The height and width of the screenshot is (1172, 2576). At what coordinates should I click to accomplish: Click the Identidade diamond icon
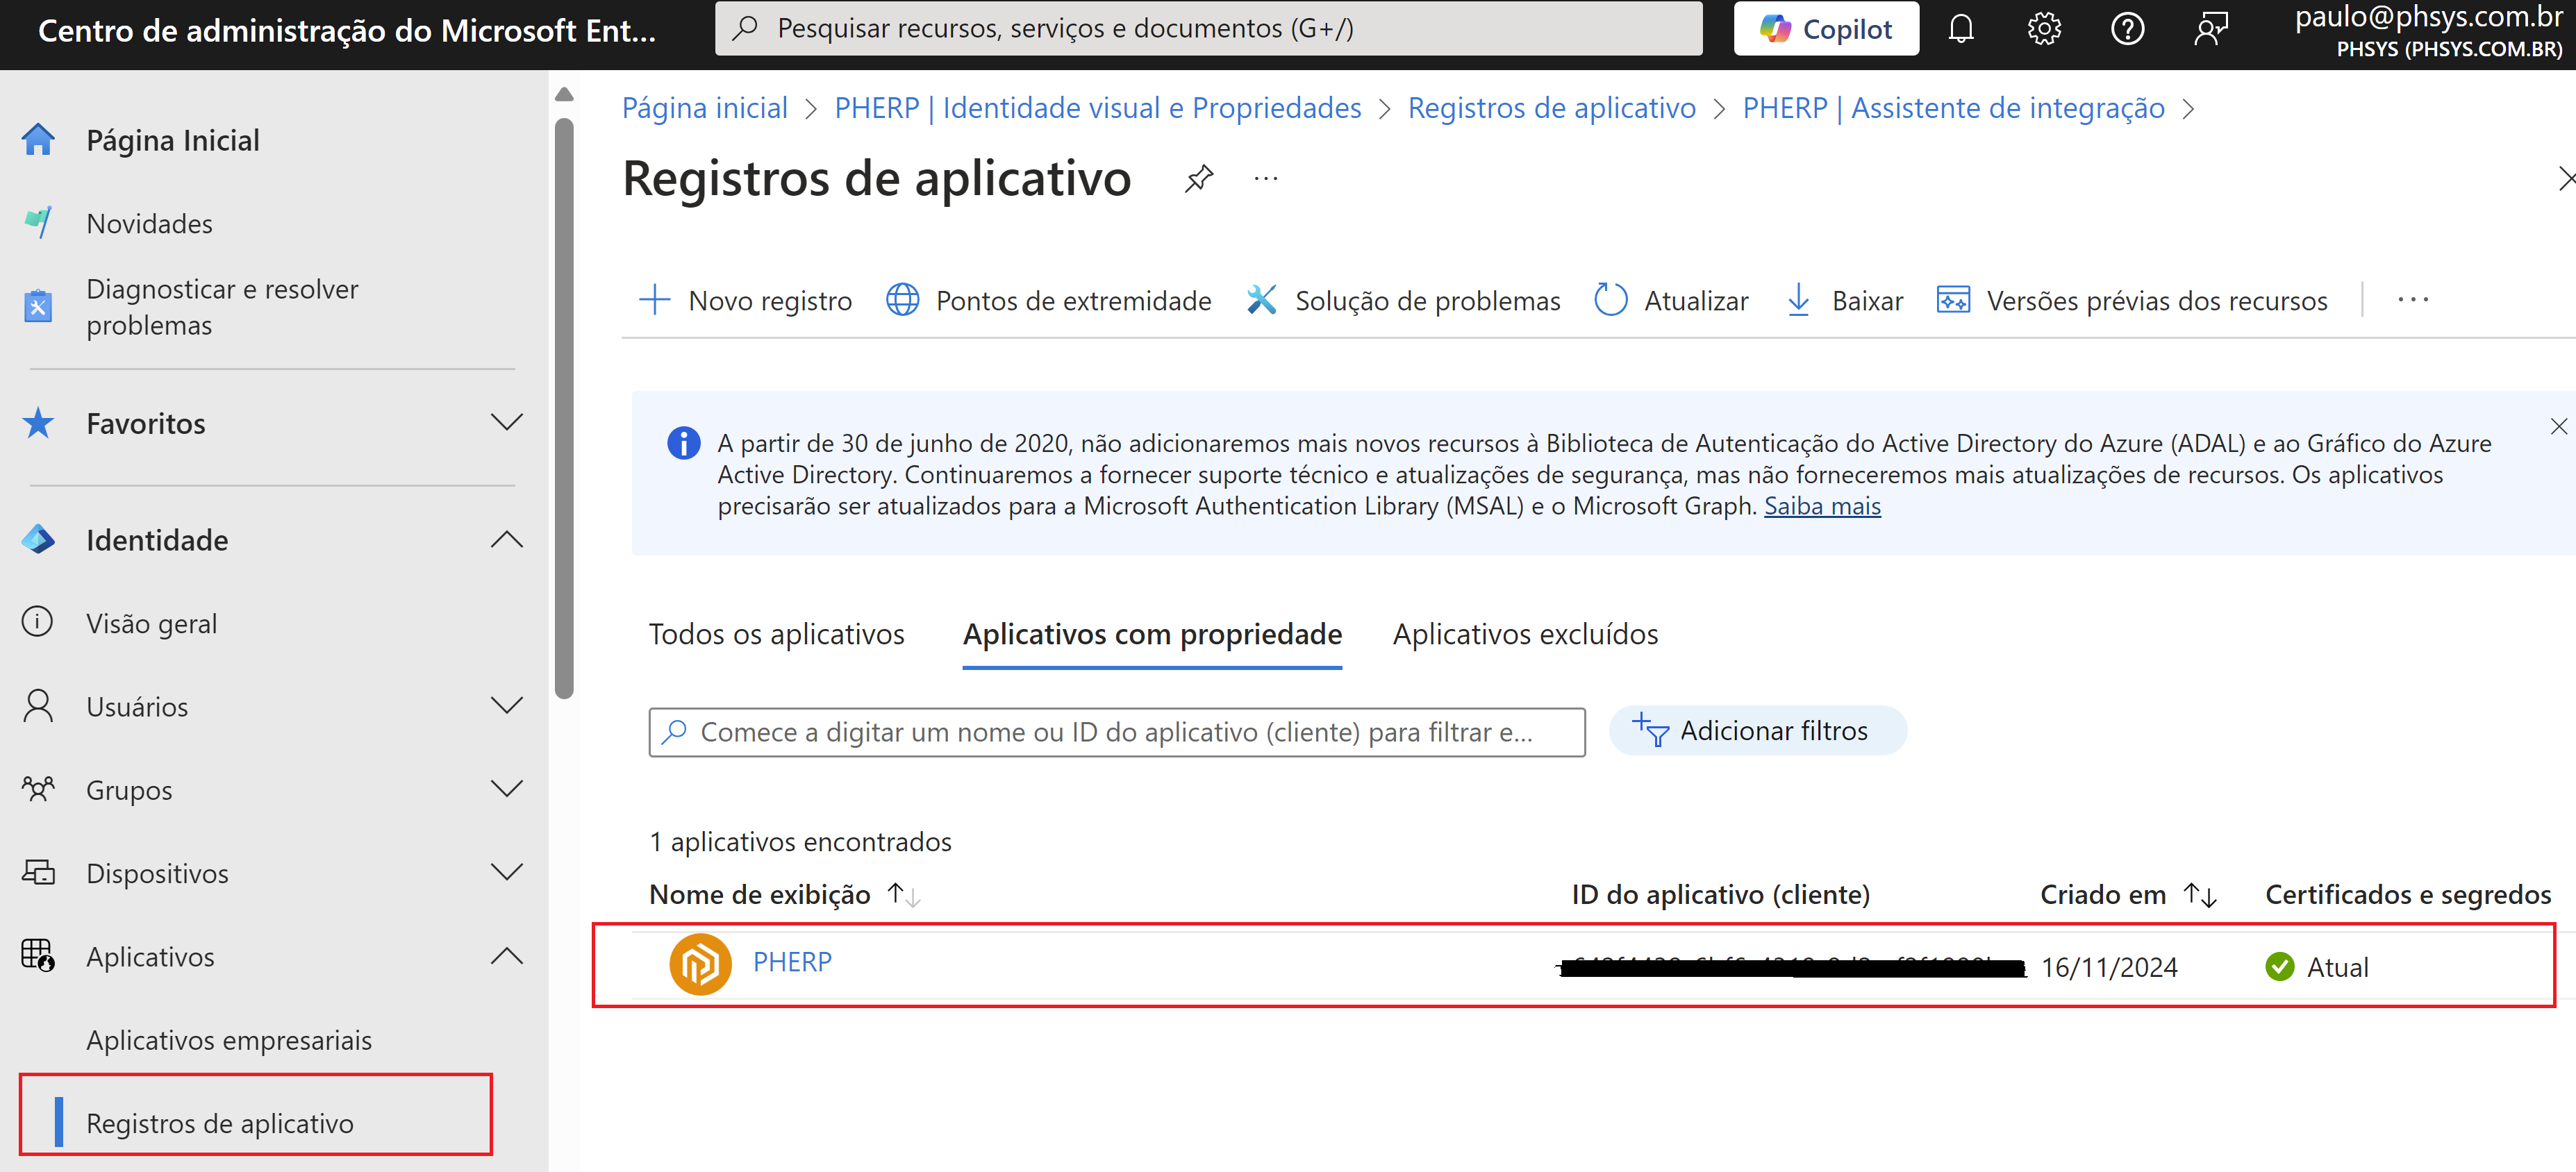click(x=38, y=539)
